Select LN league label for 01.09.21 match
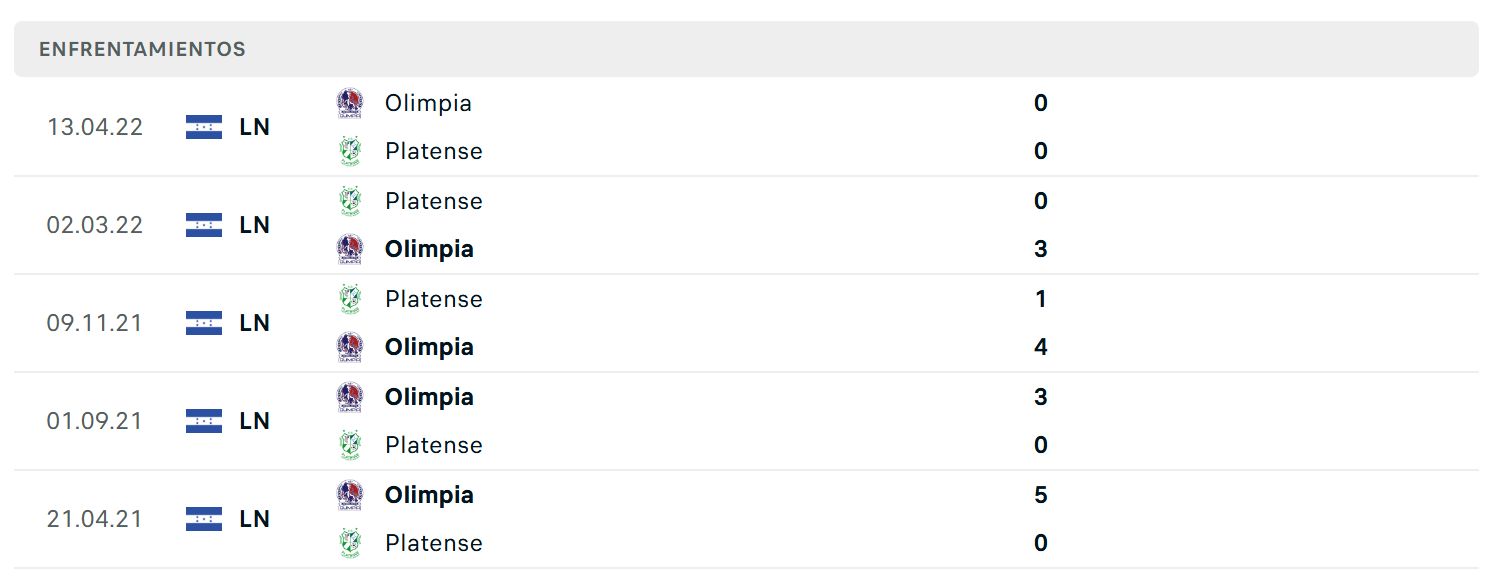 coord(255,421)
